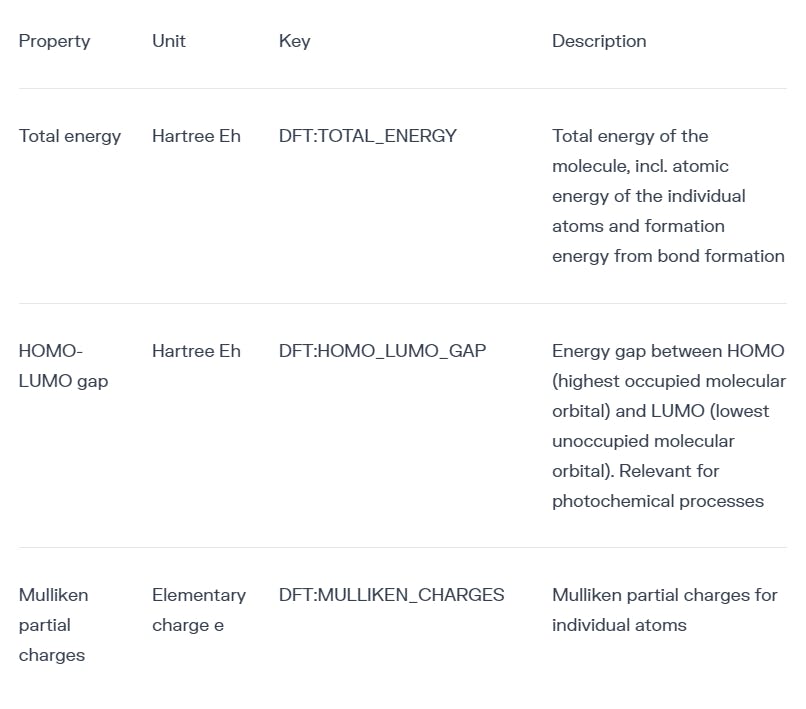
Task: Click the DFT:HOMO_LUMO_GAP key text
Action: click(382, 351)
